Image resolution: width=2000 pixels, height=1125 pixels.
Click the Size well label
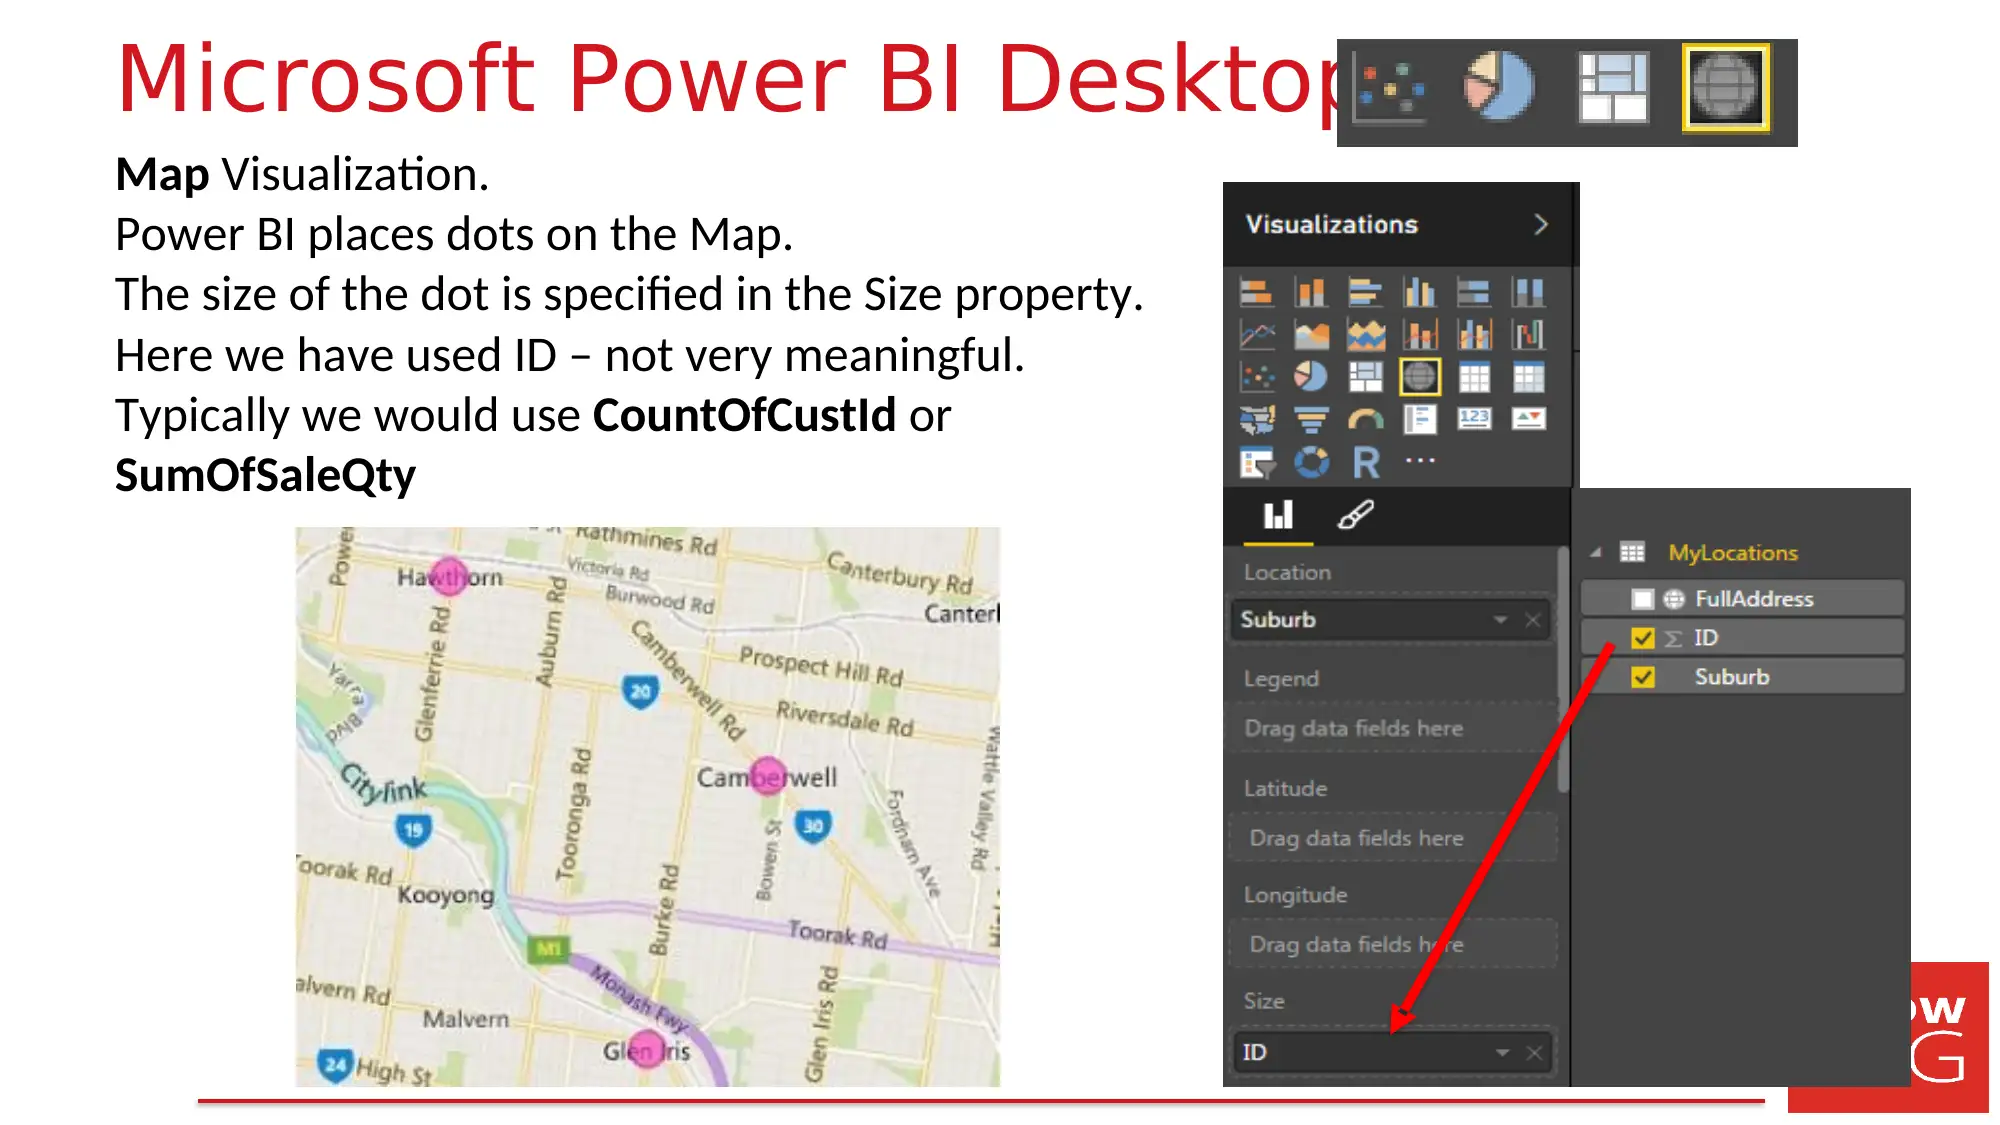point(1264,1000)
